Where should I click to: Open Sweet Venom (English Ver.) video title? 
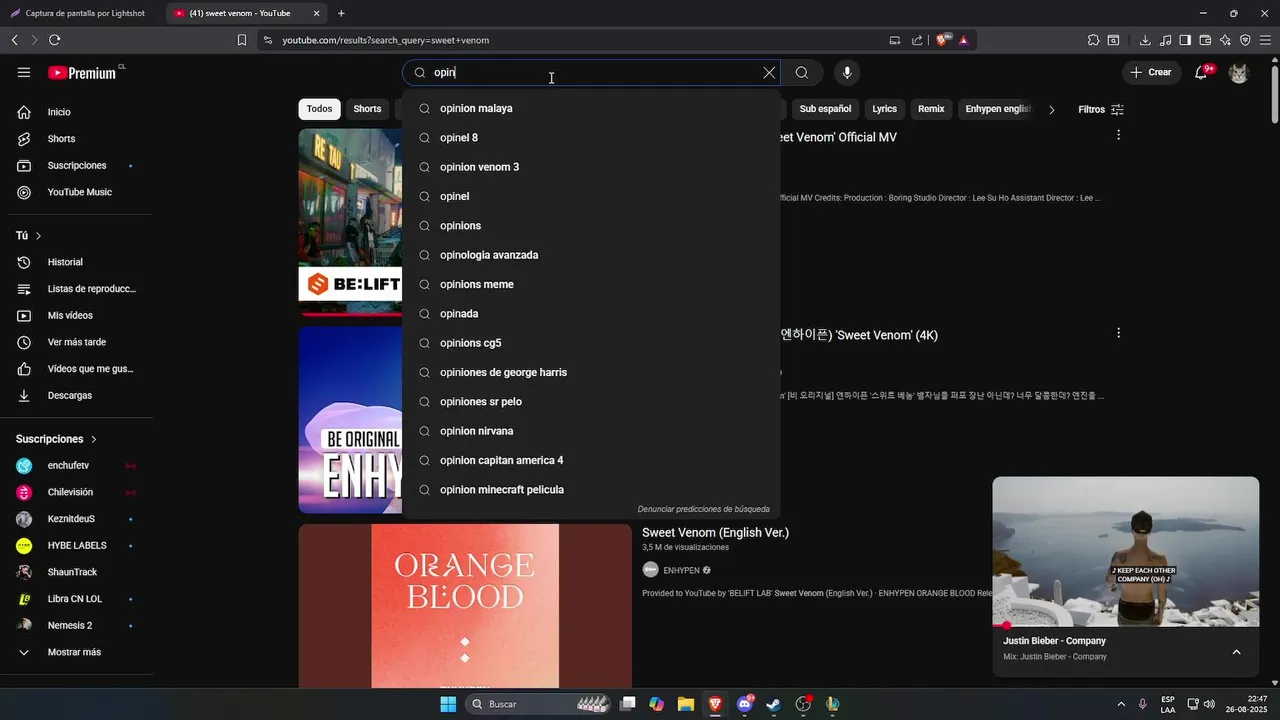pyautogui.click(x=715, y=533)
